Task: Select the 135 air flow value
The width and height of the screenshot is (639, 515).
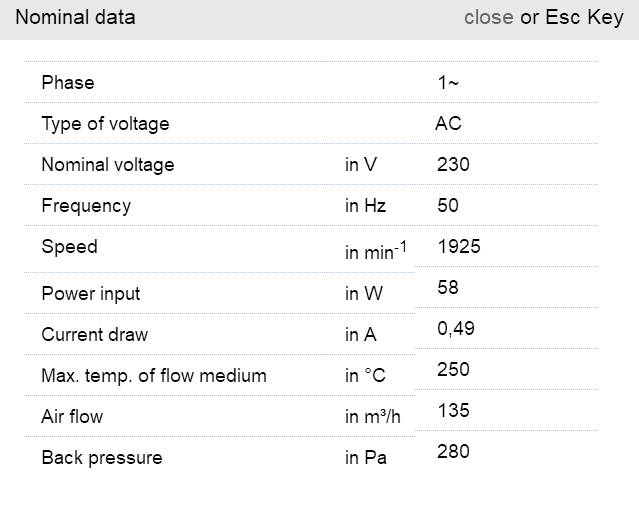Action: pyautogui.click(x=453, y=411)
